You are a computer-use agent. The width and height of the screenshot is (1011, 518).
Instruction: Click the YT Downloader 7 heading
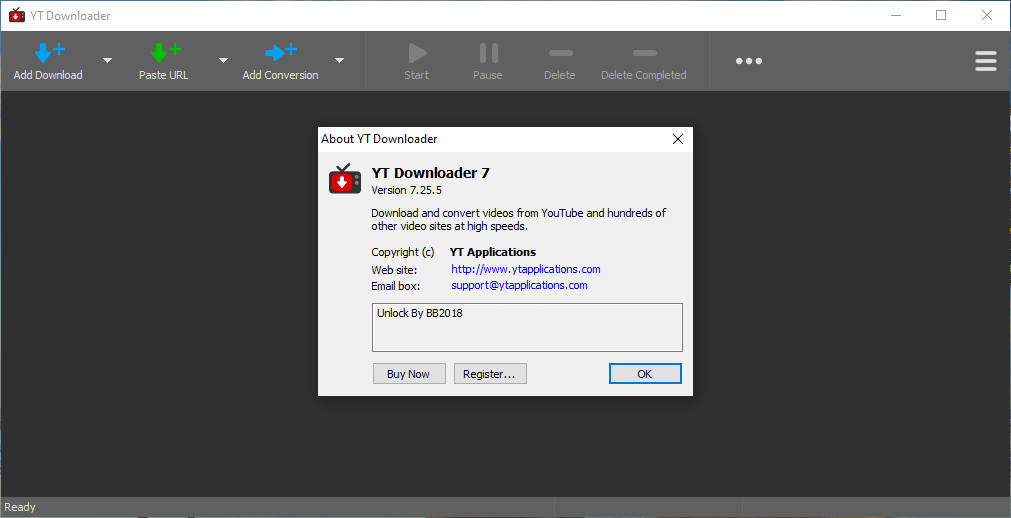431,173
